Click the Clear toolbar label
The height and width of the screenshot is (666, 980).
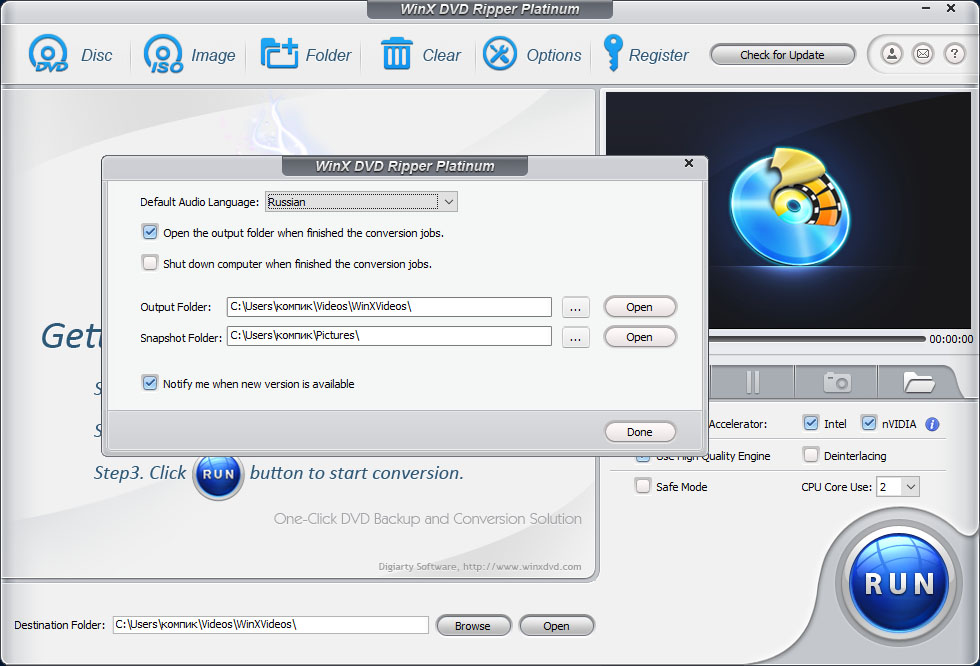(442, 55)
